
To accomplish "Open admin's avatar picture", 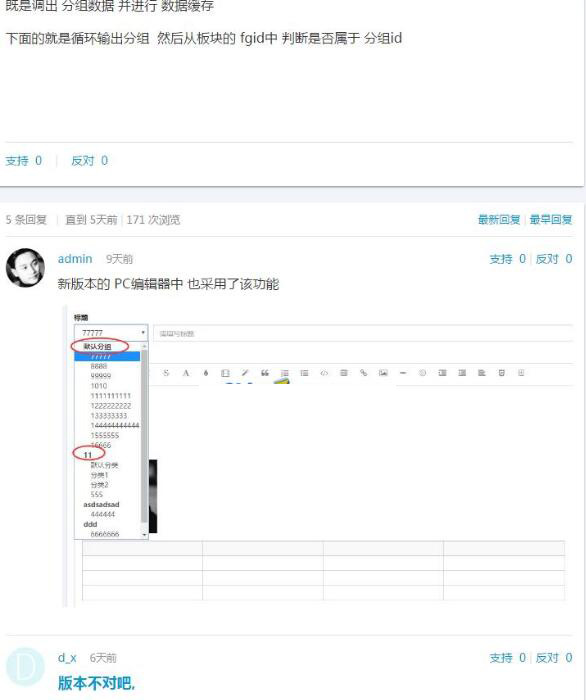I will pyautogui.click(x=25, y=267).
